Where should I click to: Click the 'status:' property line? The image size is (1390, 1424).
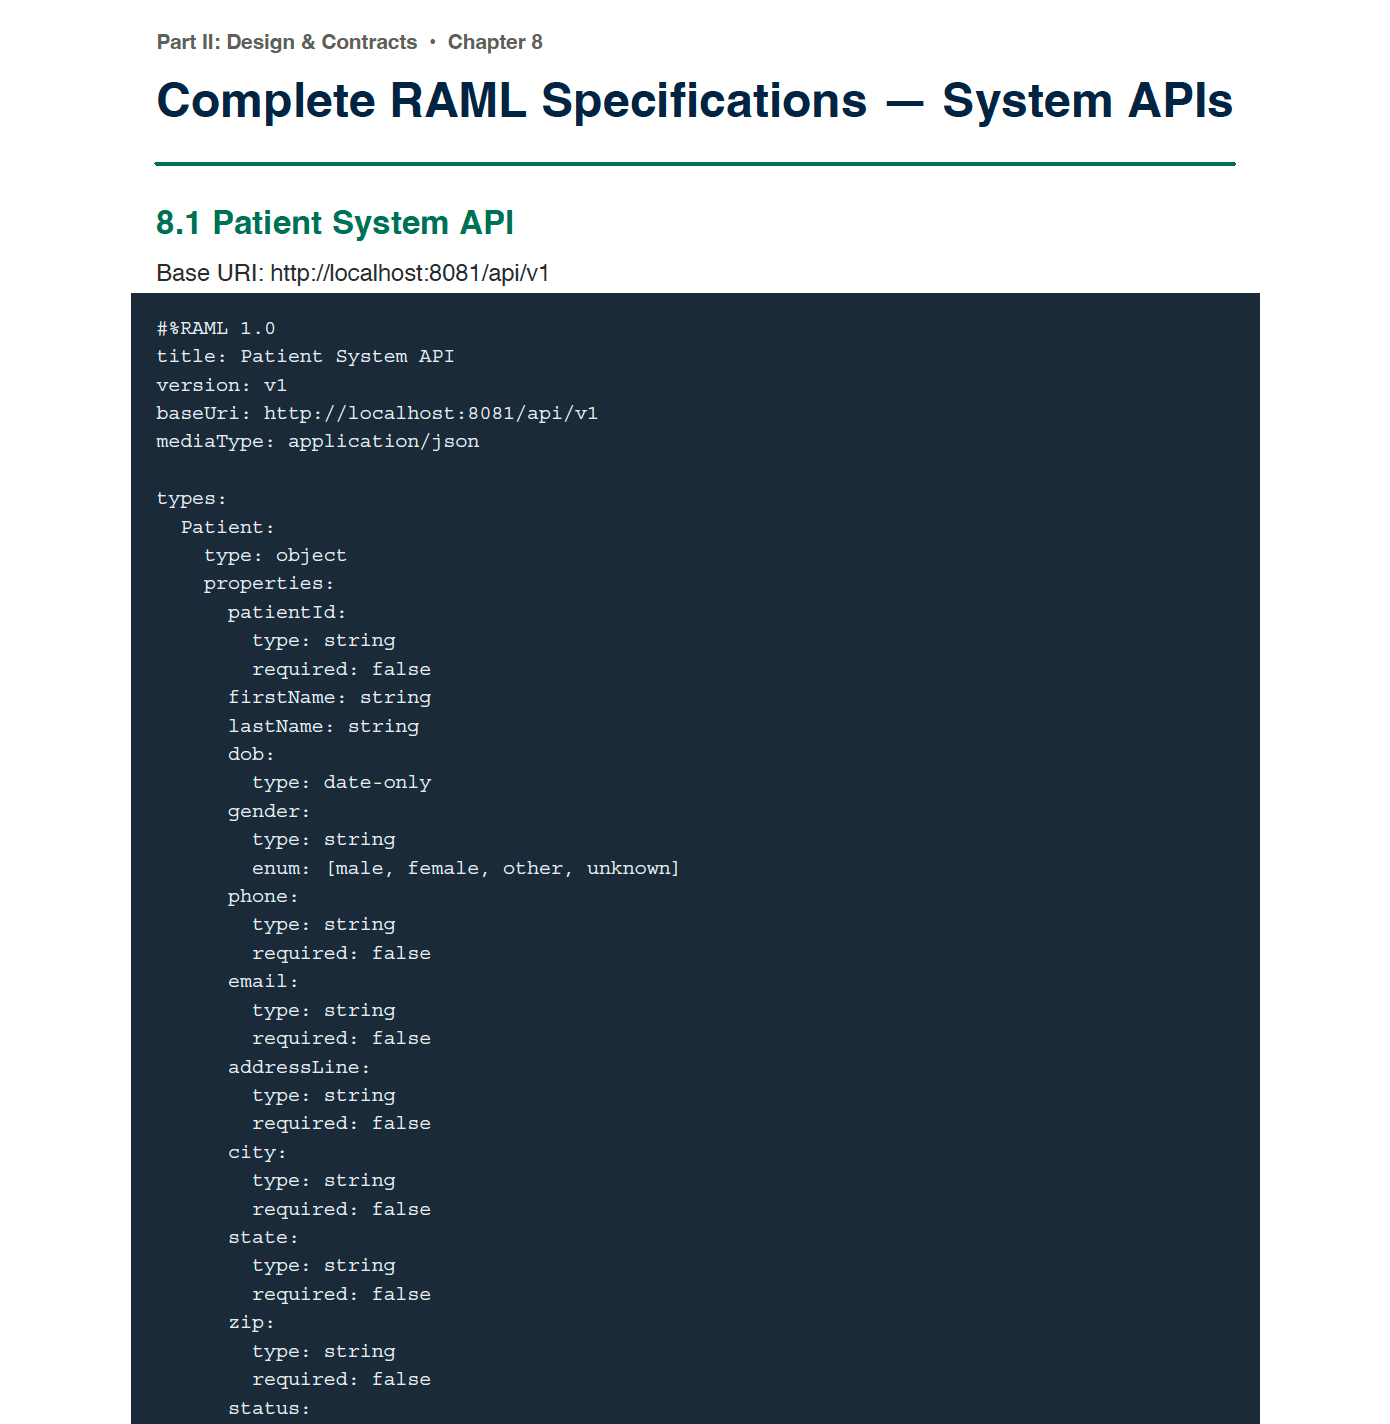point(269,1408)
